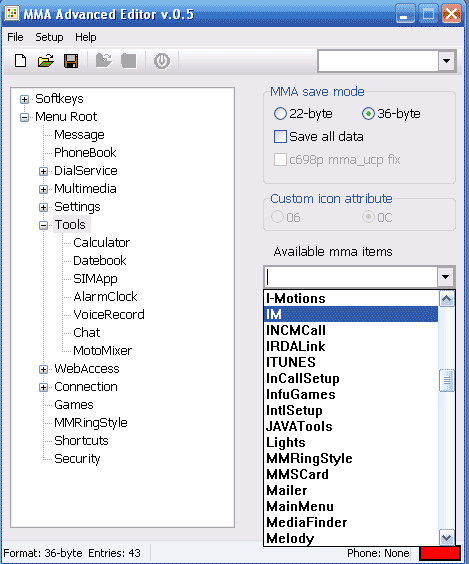Click the list scrollbar down arrow
469x564 pixels.
tap(447, 538)
